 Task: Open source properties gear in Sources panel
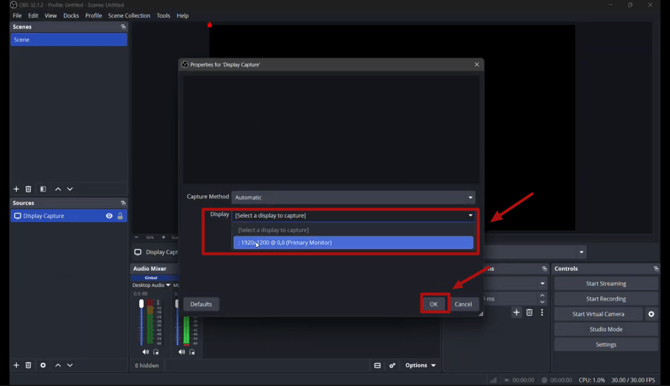point(43,365)
